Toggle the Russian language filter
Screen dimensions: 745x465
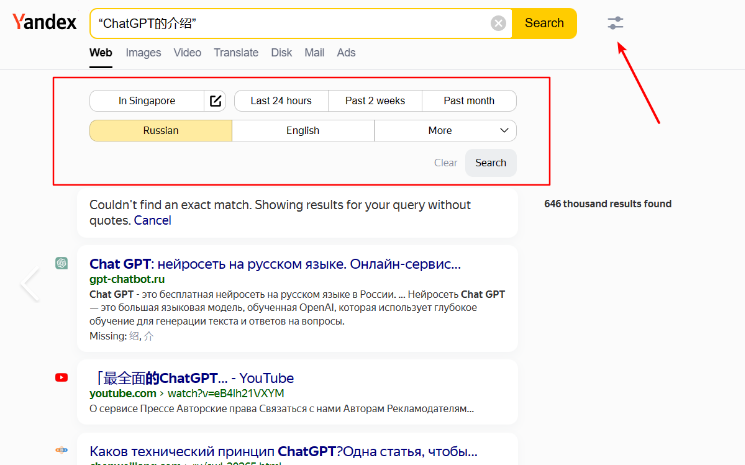point(160,131)
